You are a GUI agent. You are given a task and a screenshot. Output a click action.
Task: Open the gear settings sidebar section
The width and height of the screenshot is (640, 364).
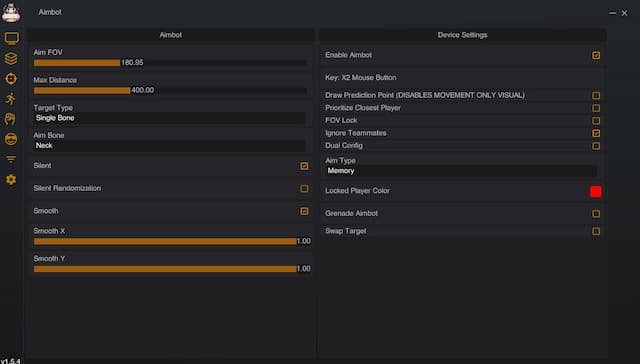pos(11,180)
